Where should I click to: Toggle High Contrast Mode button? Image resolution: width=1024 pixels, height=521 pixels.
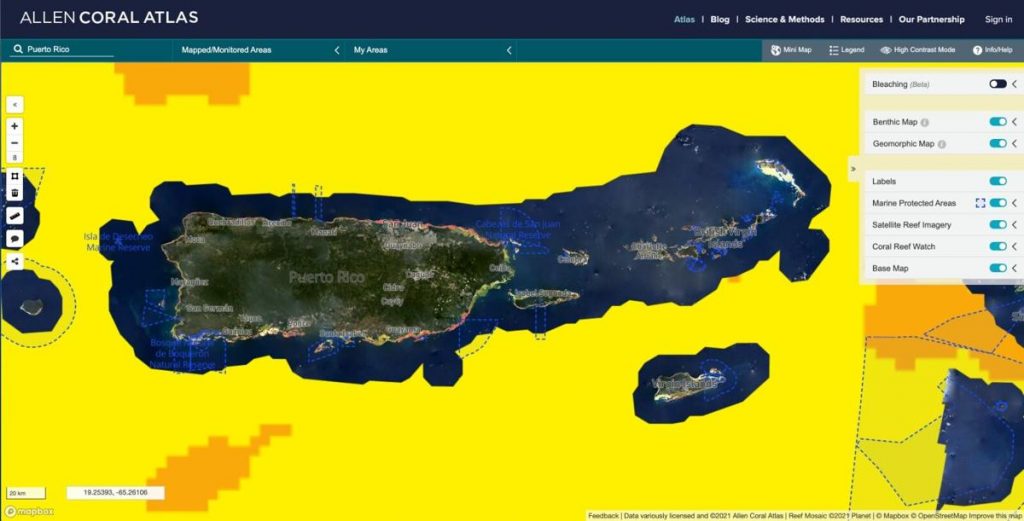coord(917,50)
